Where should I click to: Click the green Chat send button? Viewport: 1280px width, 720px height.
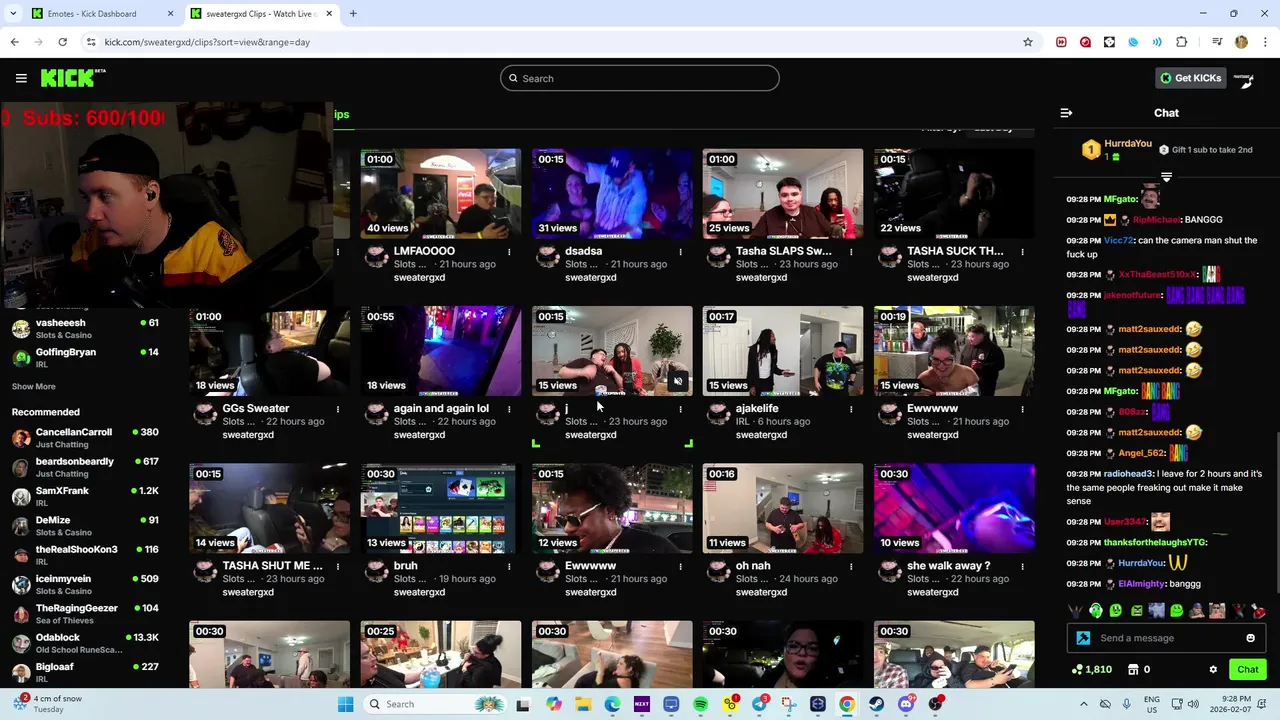(1248, 670)
